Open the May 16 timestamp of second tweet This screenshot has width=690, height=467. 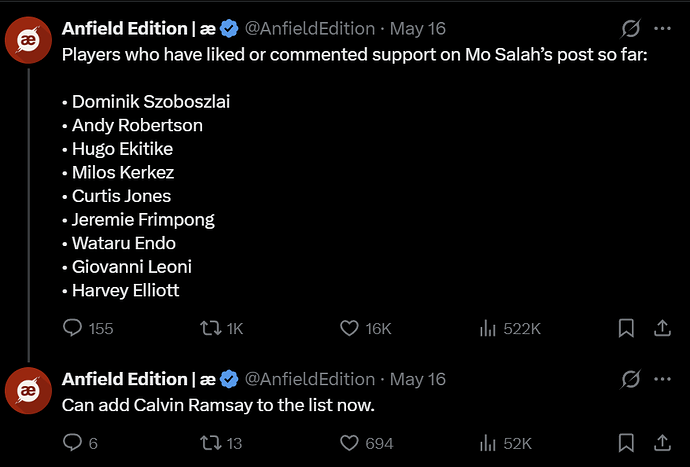pyautogui.click(x=418, y=379)
